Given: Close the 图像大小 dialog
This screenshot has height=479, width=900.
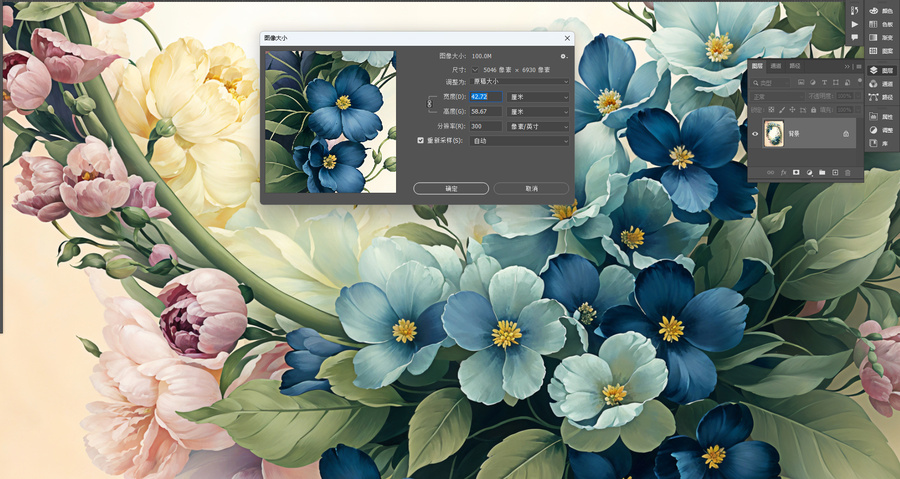Looking at the screenshot, I should [x=567, y=38].
